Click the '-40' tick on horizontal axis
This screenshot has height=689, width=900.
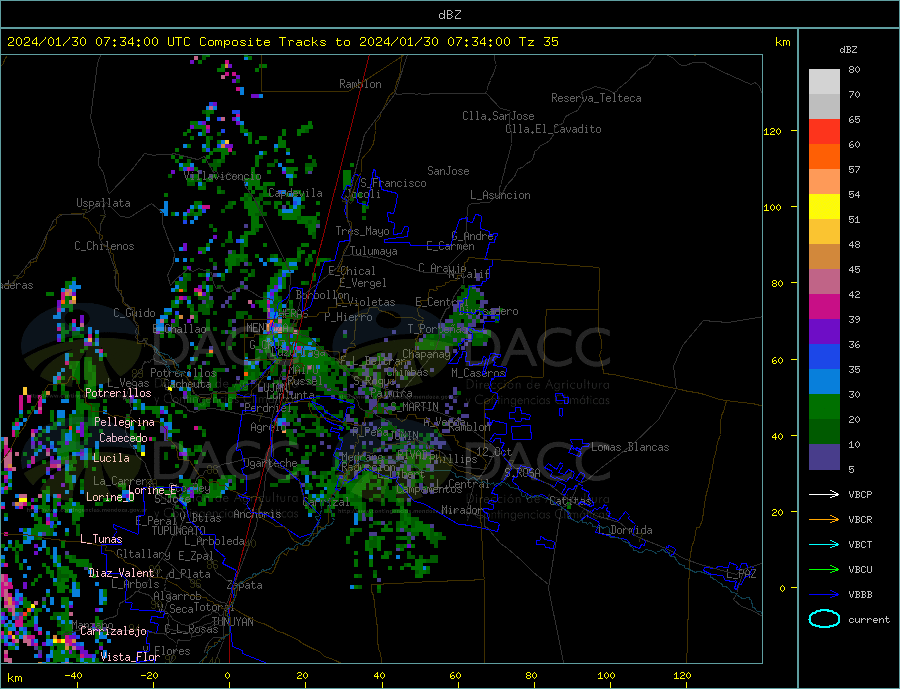pyautogui.click(x=73, y=676)
